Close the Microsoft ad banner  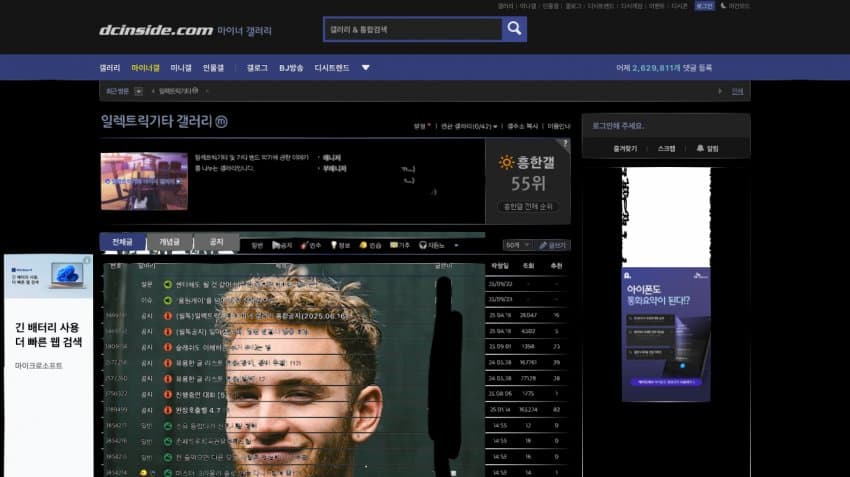point(88,259)
